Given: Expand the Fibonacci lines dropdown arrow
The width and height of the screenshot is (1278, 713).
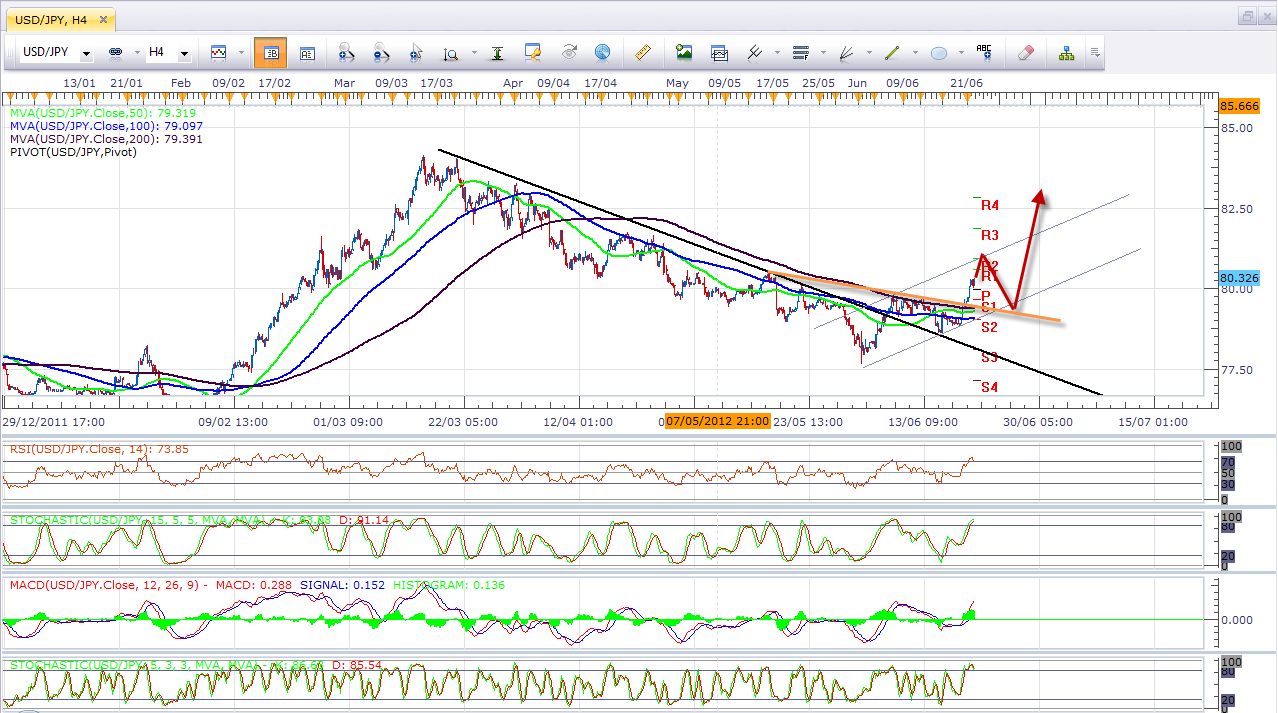Looking at the screenshot, I should pos(822,53).
